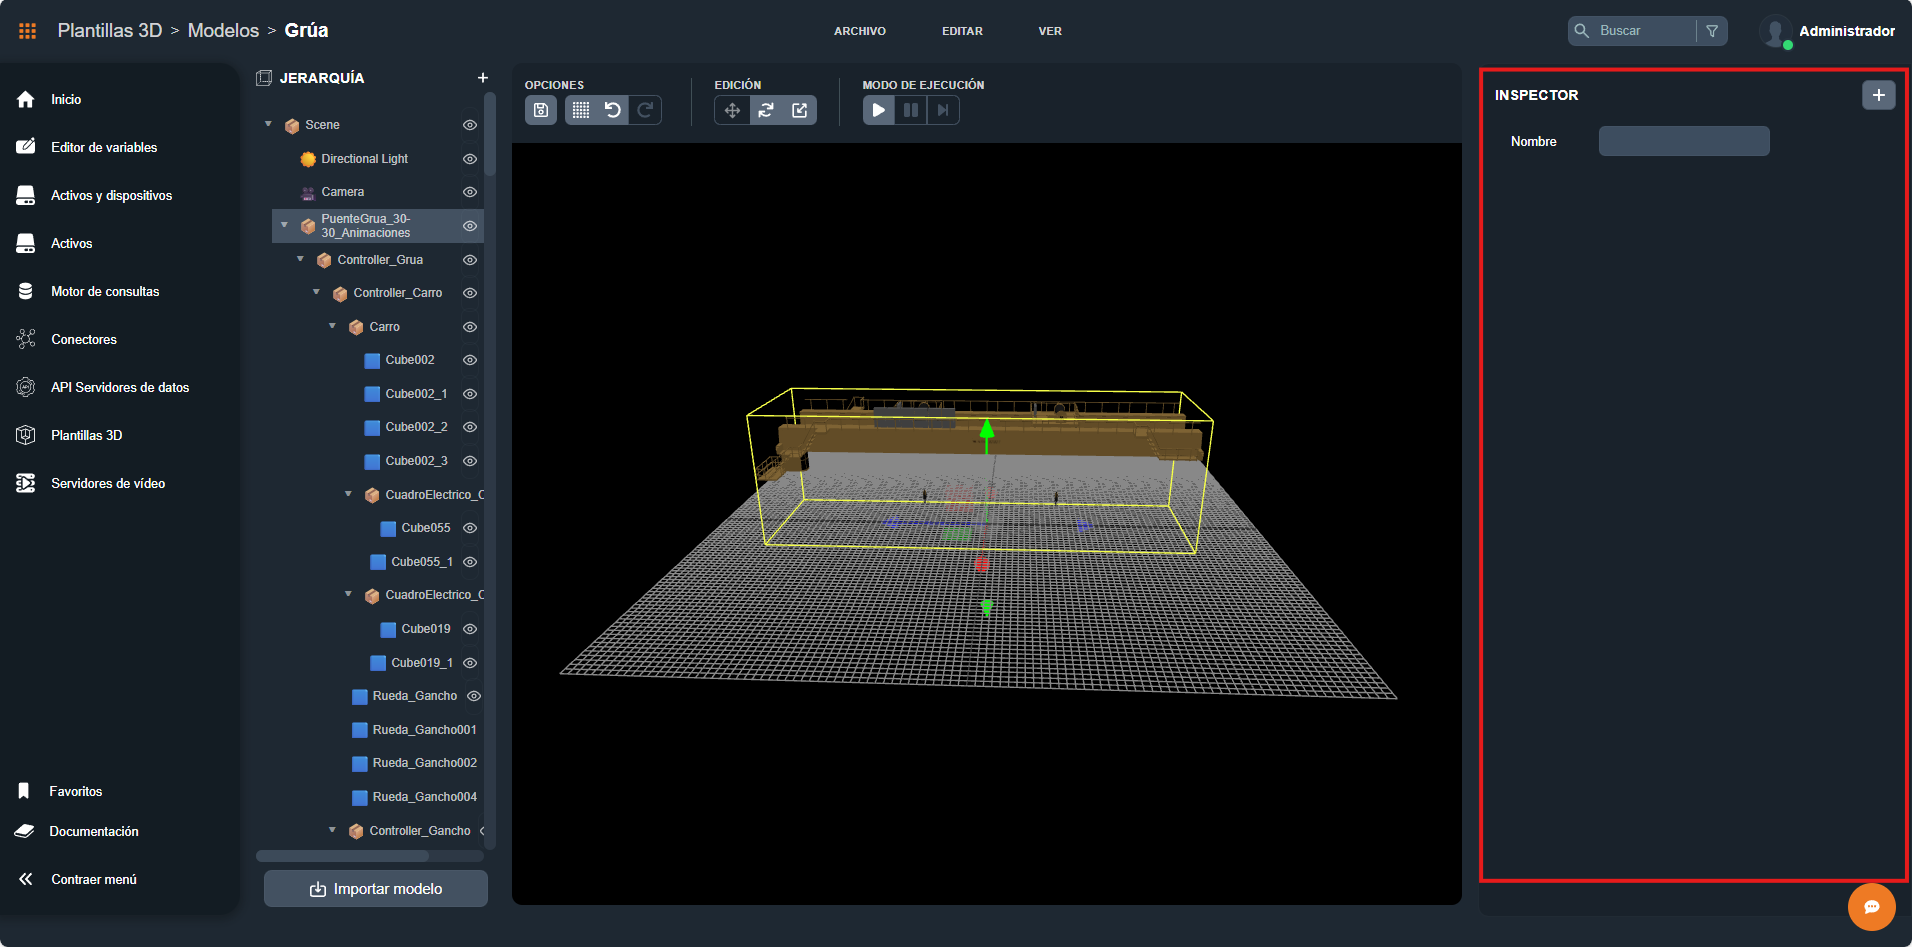Collapse the Scene node in the hierarchy
This screenshot has height=947, width=1912.
pyautogui.click(x=267, y=124)
